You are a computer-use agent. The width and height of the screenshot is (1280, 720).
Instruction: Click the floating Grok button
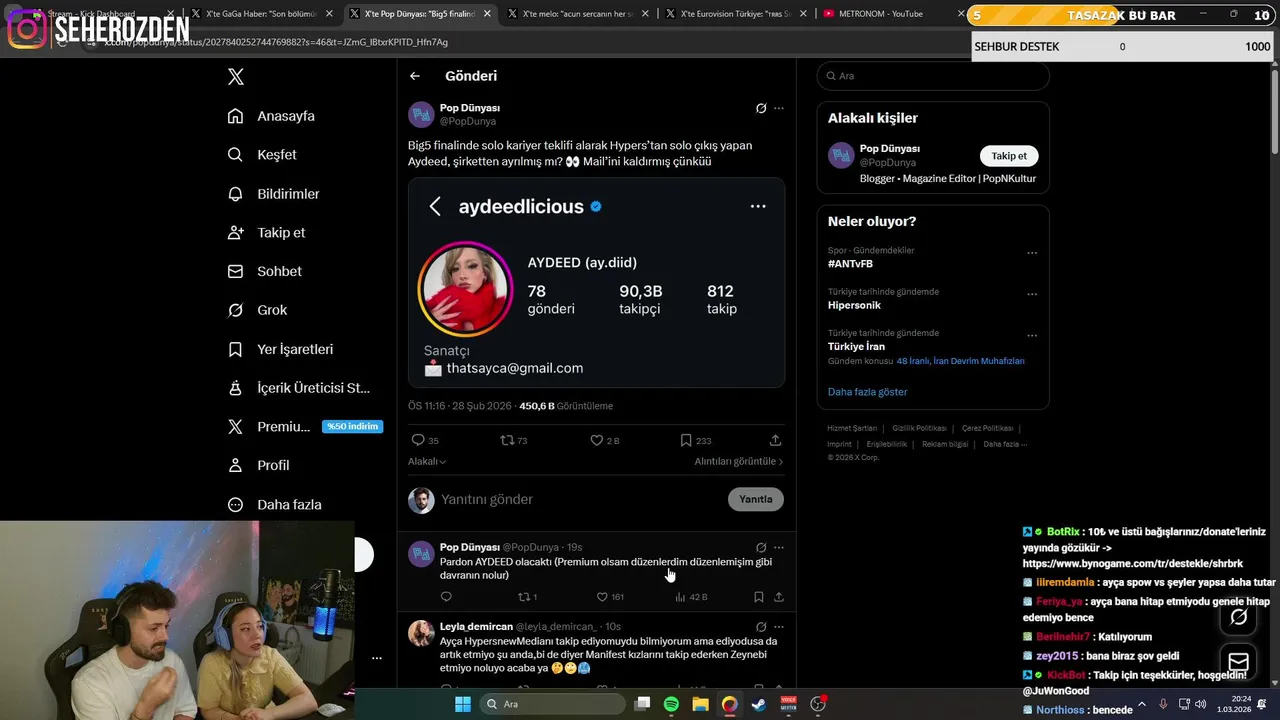(1238, 617)
